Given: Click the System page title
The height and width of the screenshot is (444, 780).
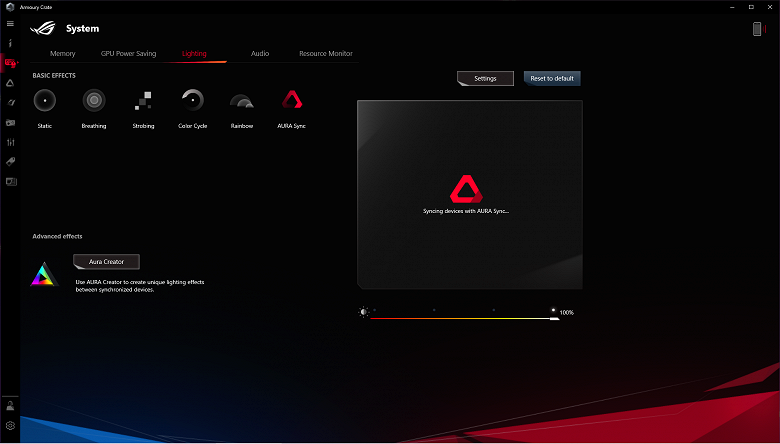Looking at the screenshot, I should 83,29.
